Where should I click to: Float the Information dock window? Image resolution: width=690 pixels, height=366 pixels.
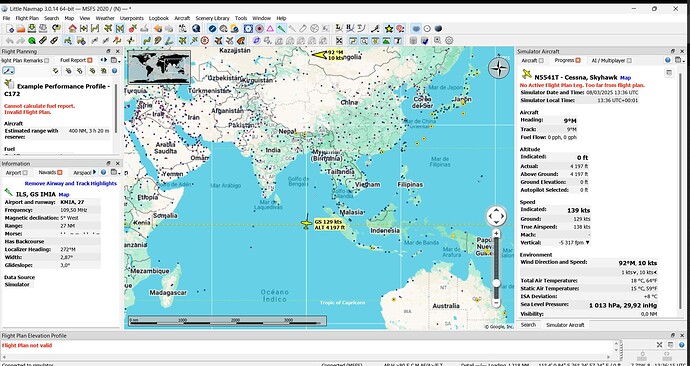pyautogui.click(x=108, y=164)
